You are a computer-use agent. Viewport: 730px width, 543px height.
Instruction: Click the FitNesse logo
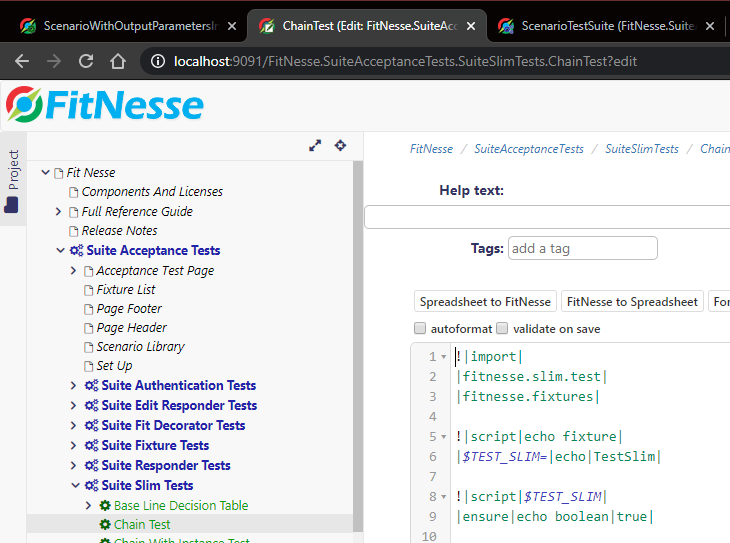coord(105,105)
